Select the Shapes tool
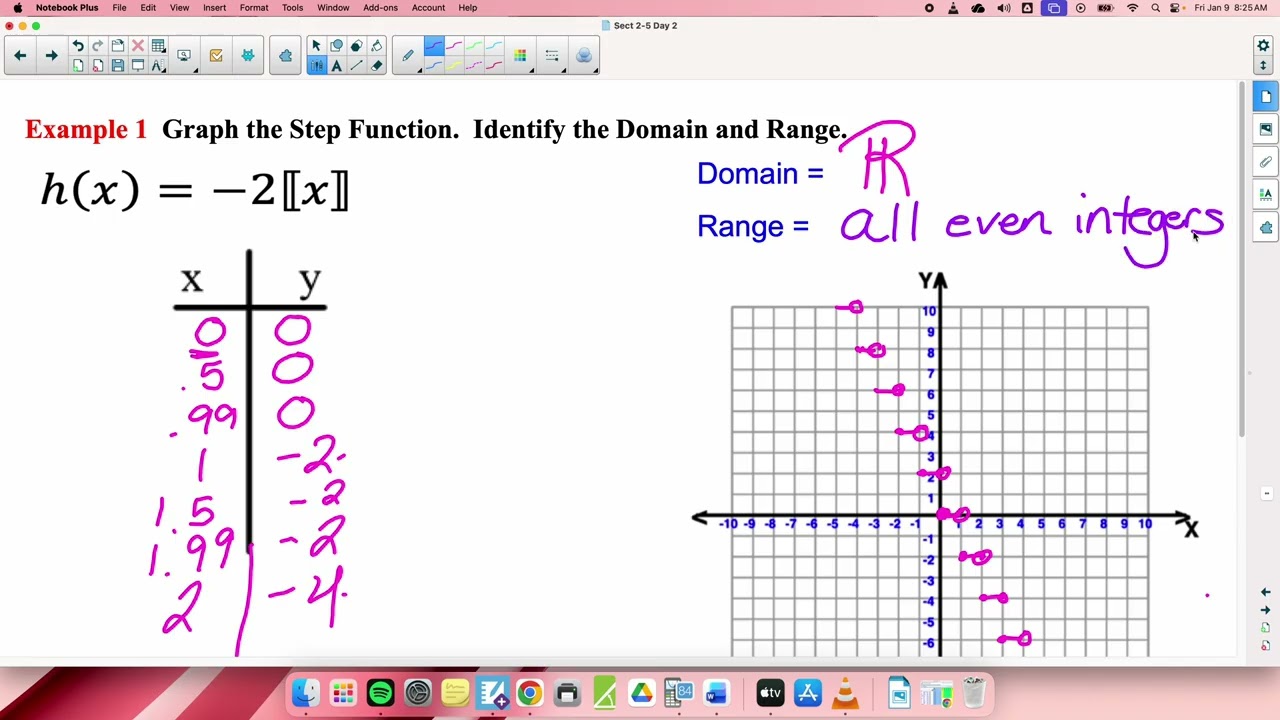1280x720 pixels. pos(336,46)
